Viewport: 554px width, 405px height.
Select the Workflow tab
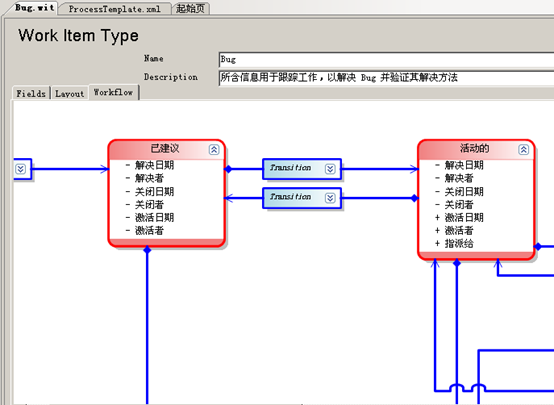[x=113, y=93]
